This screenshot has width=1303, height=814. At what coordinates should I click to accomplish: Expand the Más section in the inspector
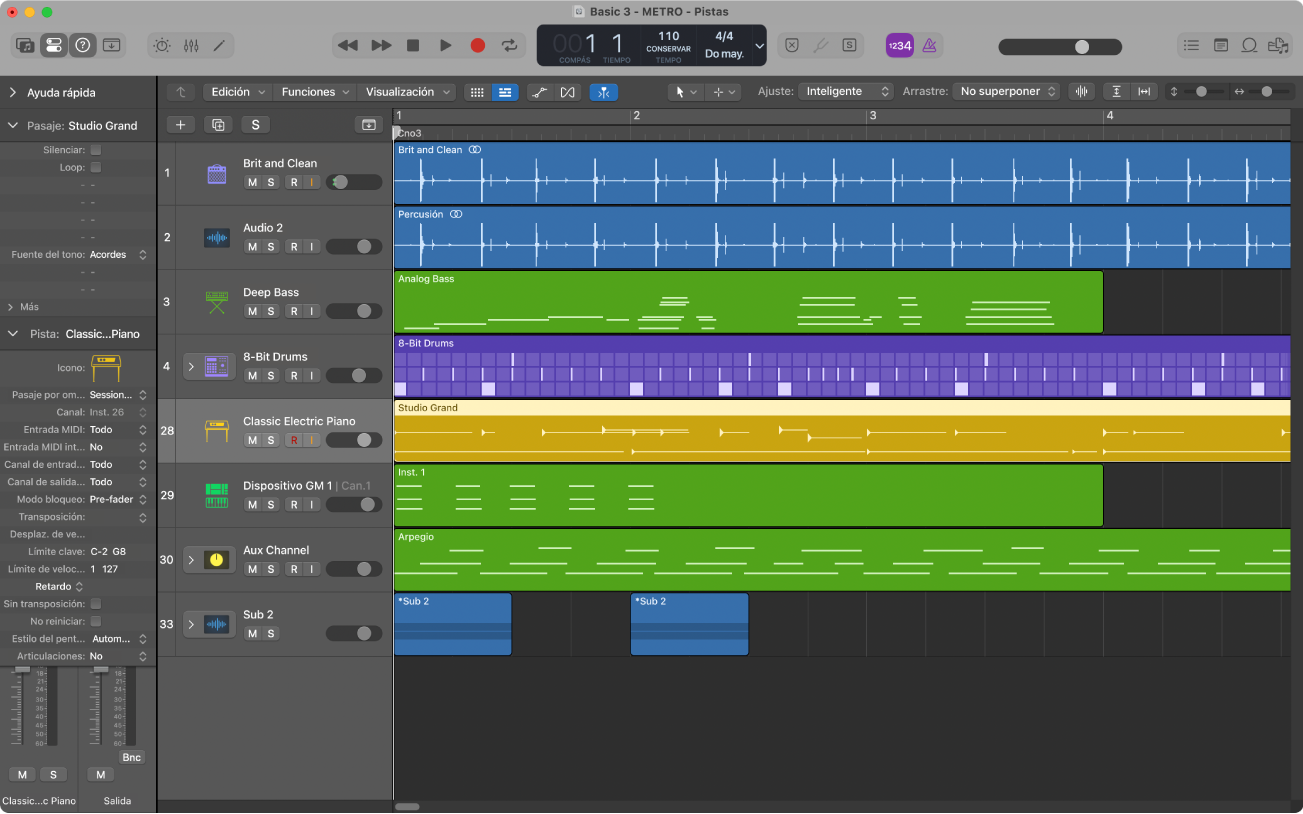(27, 306)
